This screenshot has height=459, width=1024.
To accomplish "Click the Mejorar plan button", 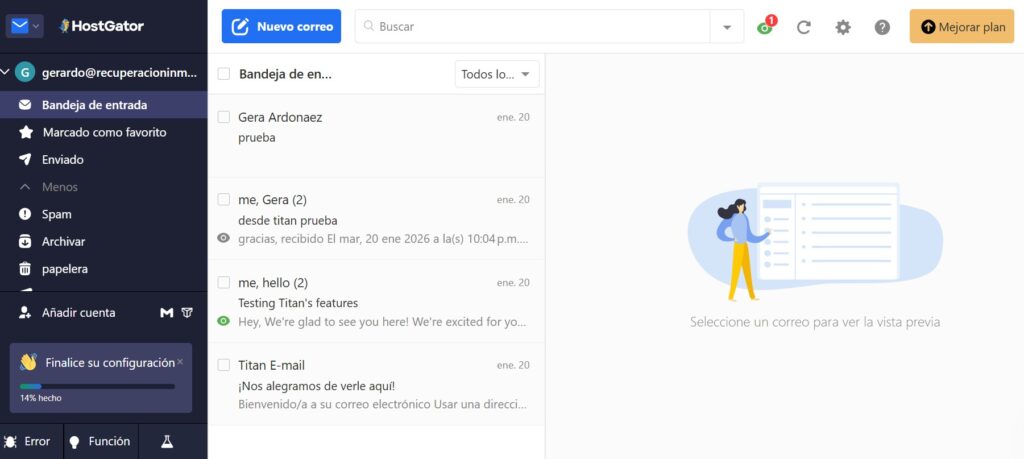I will point(961,27).
